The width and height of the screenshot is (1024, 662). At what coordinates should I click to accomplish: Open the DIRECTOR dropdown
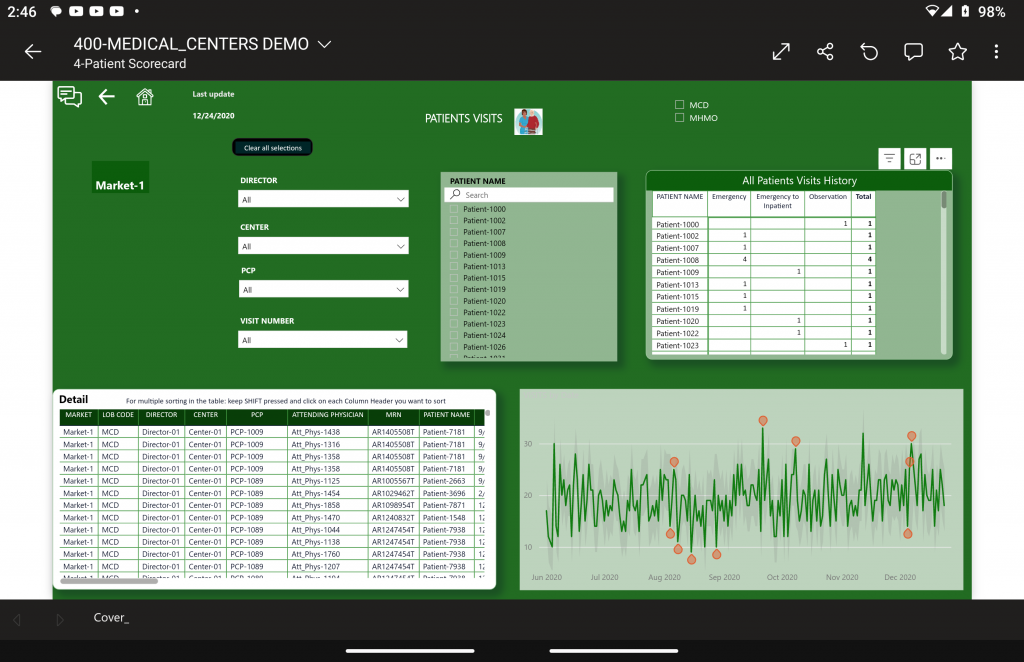tap(323, 199)
